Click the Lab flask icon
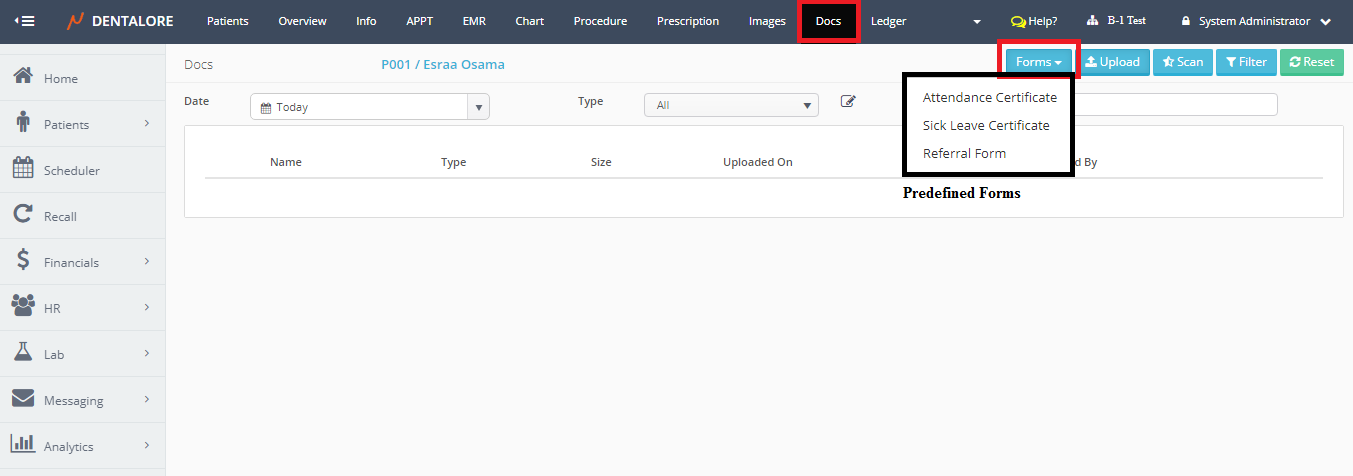Viewport: 1353px width, 476px height. coord(24,353)
